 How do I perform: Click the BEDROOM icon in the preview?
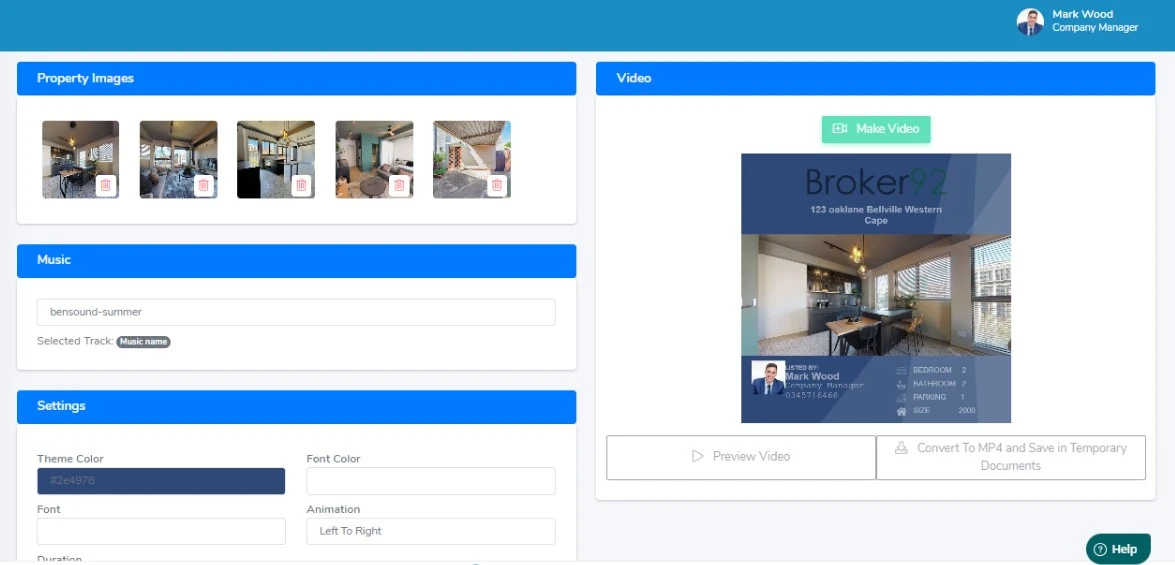[x=901, y=370]
